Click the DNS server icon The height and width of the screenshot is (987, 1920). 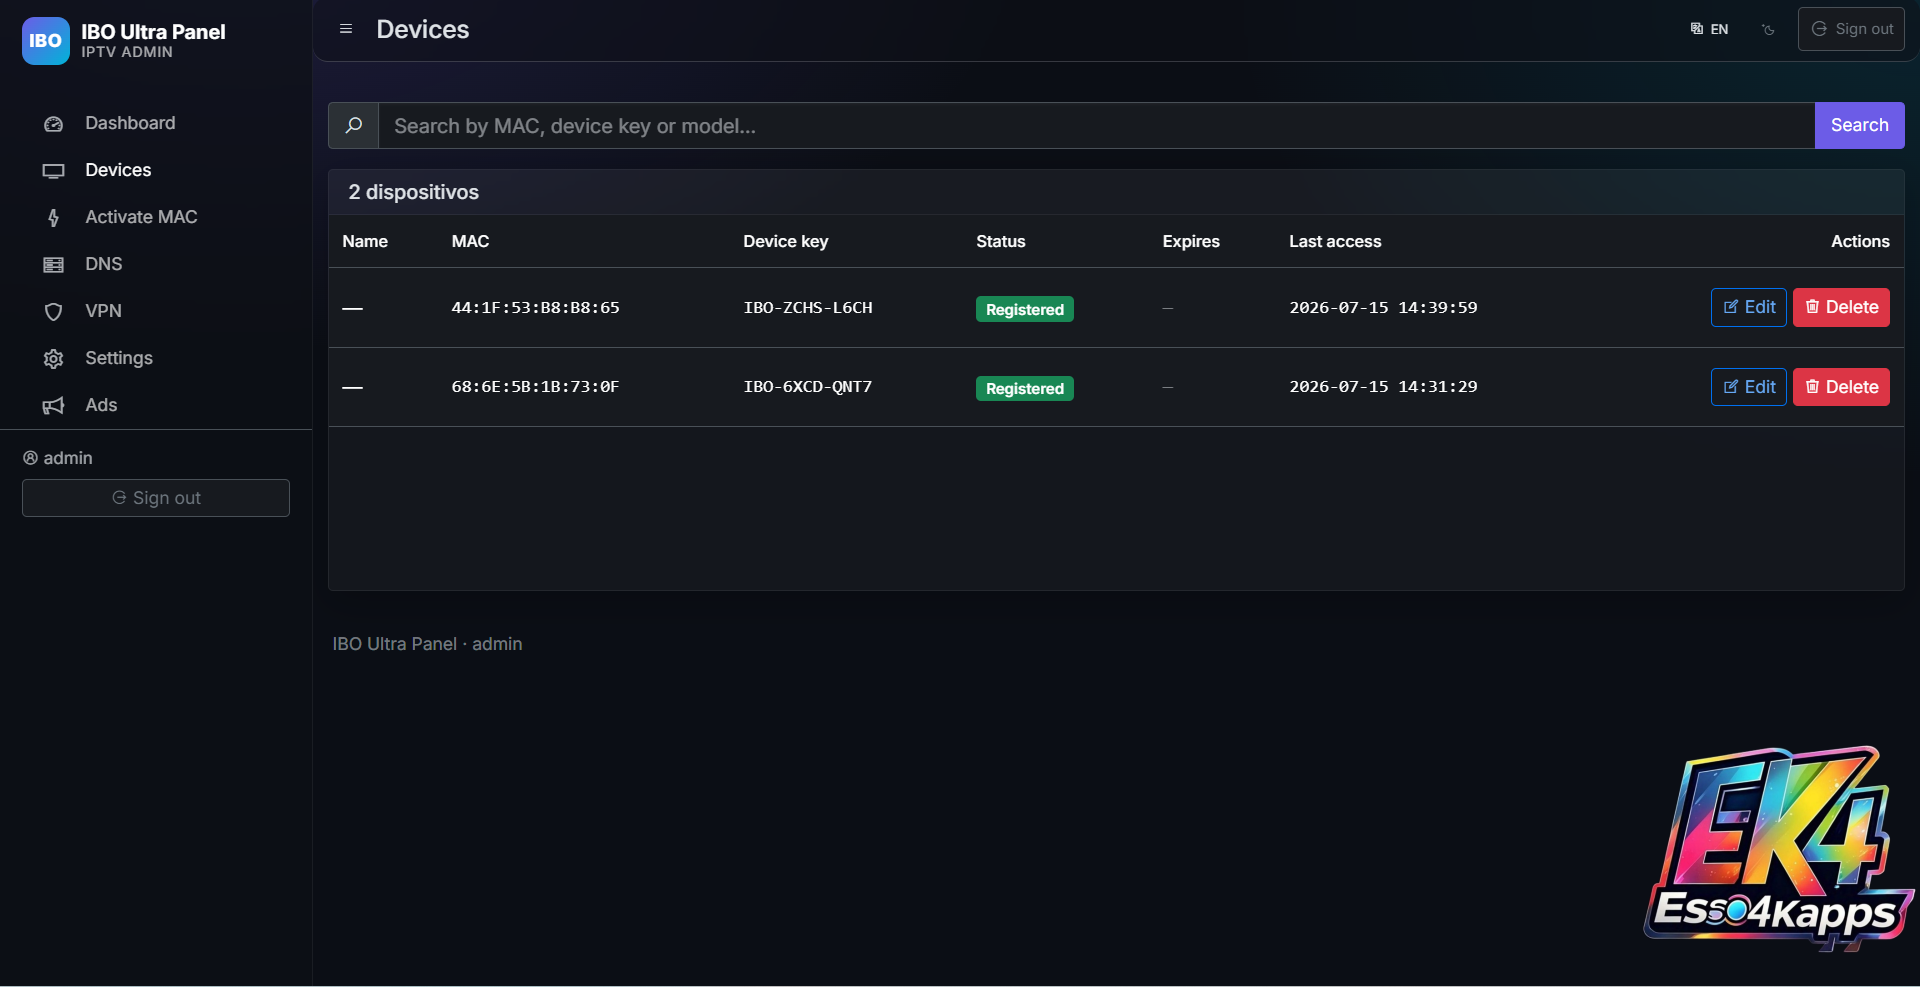click(54, 265)
